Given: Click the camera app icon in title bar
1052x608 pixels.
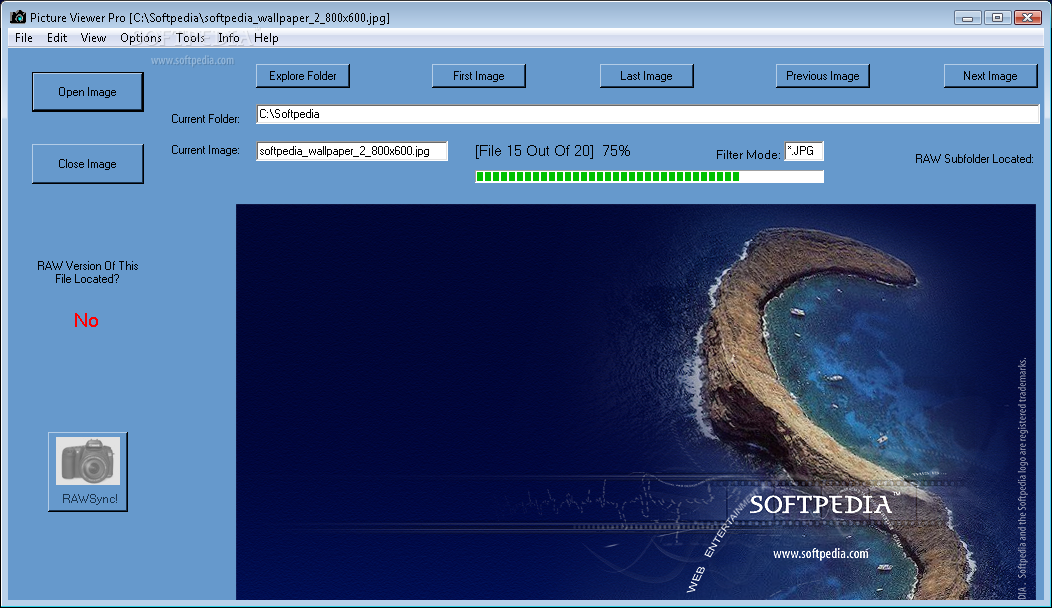Looking at the screenshot, I should tap(18, 17).
